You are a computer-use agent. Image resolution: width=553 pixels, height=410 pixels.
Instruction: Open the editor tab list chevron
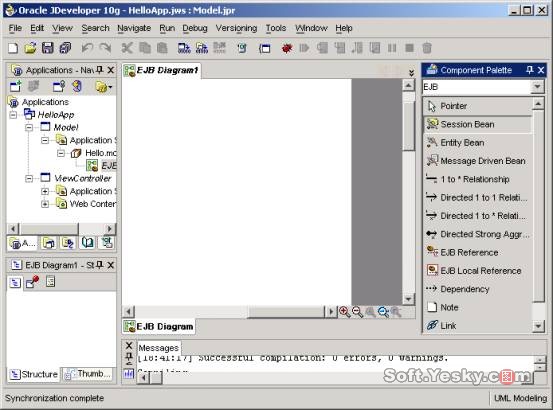pyautogui.click(x=411, y=73)
